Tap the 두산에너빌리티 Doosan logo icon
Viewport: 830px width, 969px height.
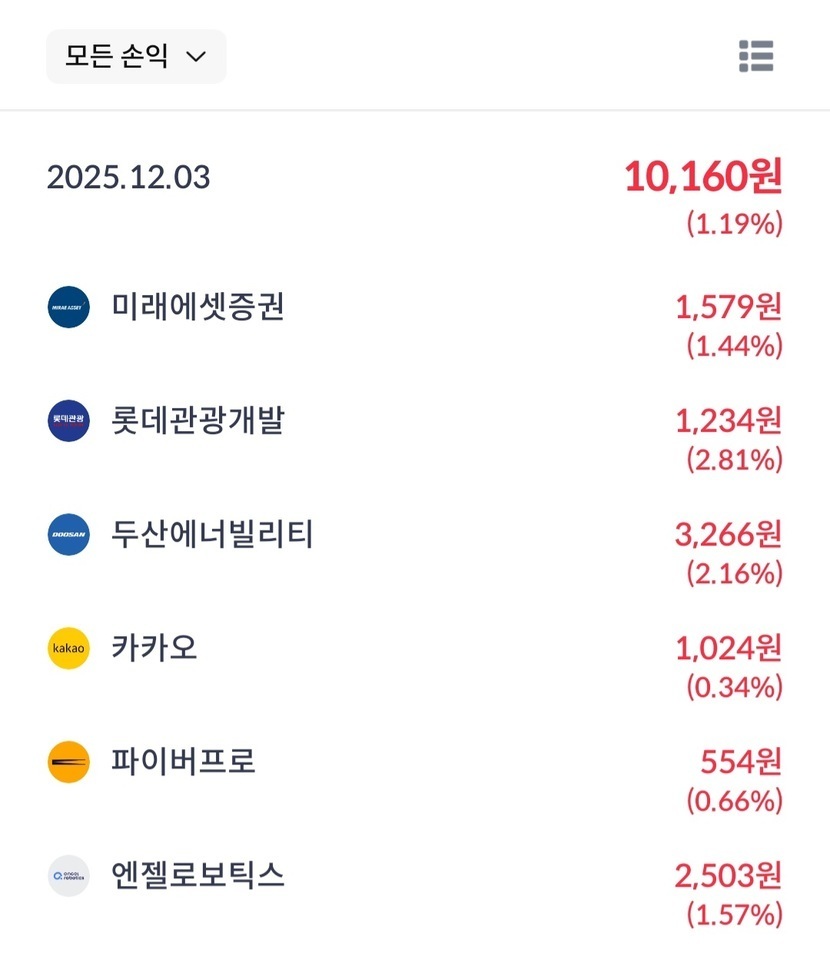coord(69,534)
